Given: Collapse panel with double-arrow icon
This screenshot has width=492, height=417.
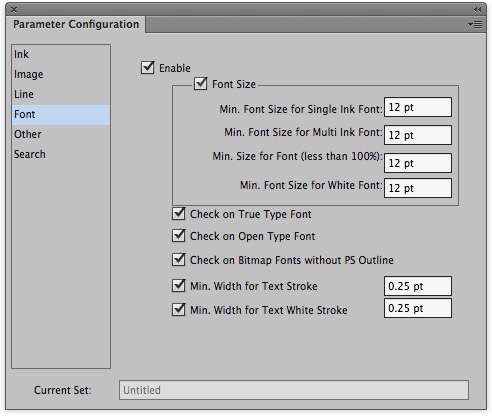Looking at the screenshot, I should coord(478,9).
